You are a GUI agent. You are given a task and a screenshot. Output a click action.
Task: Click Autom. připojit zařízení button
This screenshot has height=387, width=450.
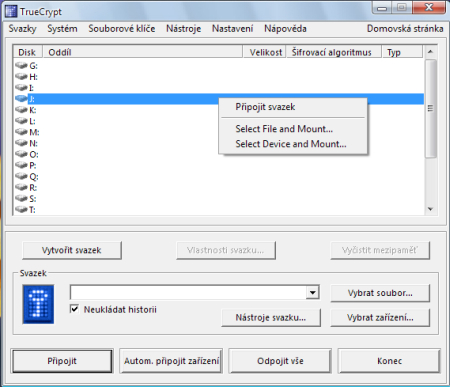point(171,361)
